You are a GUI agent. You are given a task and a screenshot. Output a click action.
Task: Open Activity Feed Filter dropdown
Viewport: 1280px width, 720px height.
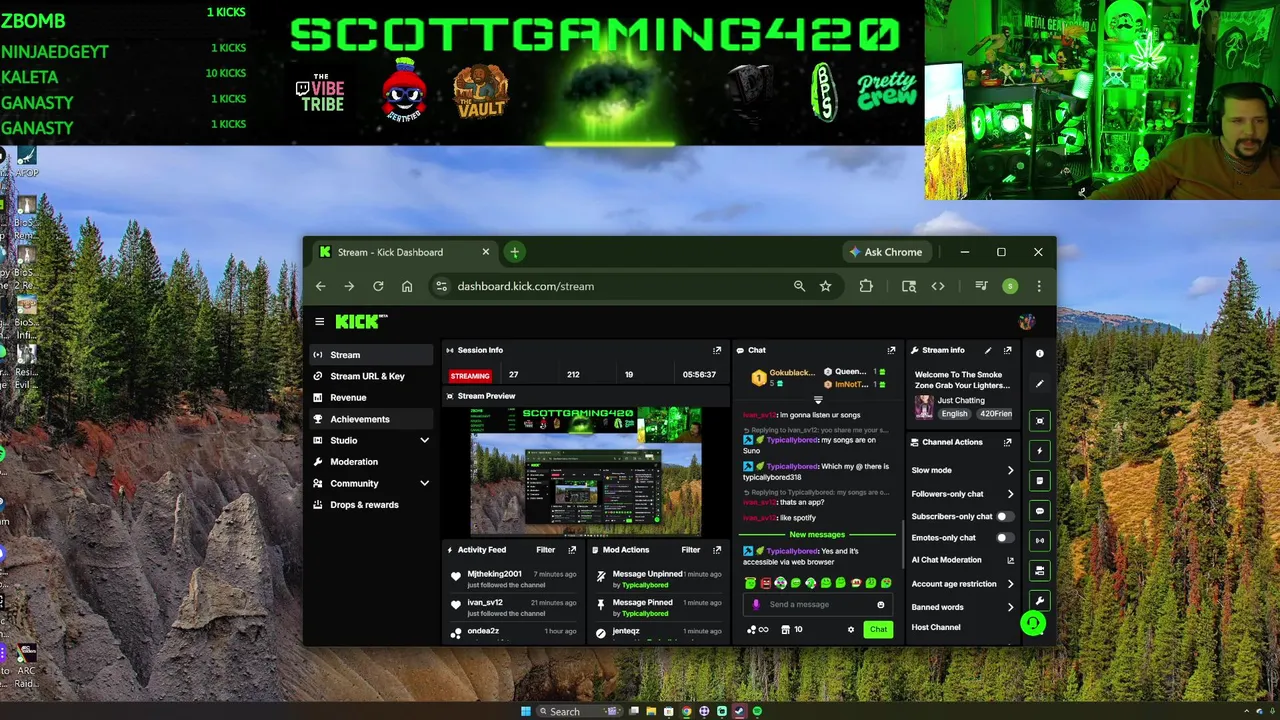(545, 550)
